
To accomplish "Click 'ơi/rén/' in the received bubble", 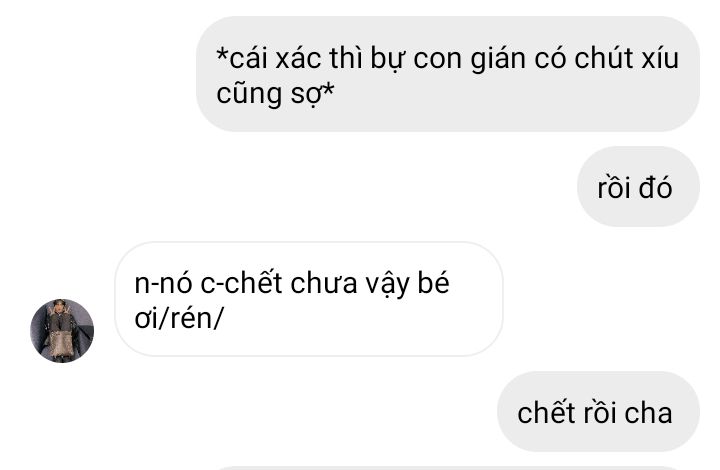I will [x=179, y=317].
